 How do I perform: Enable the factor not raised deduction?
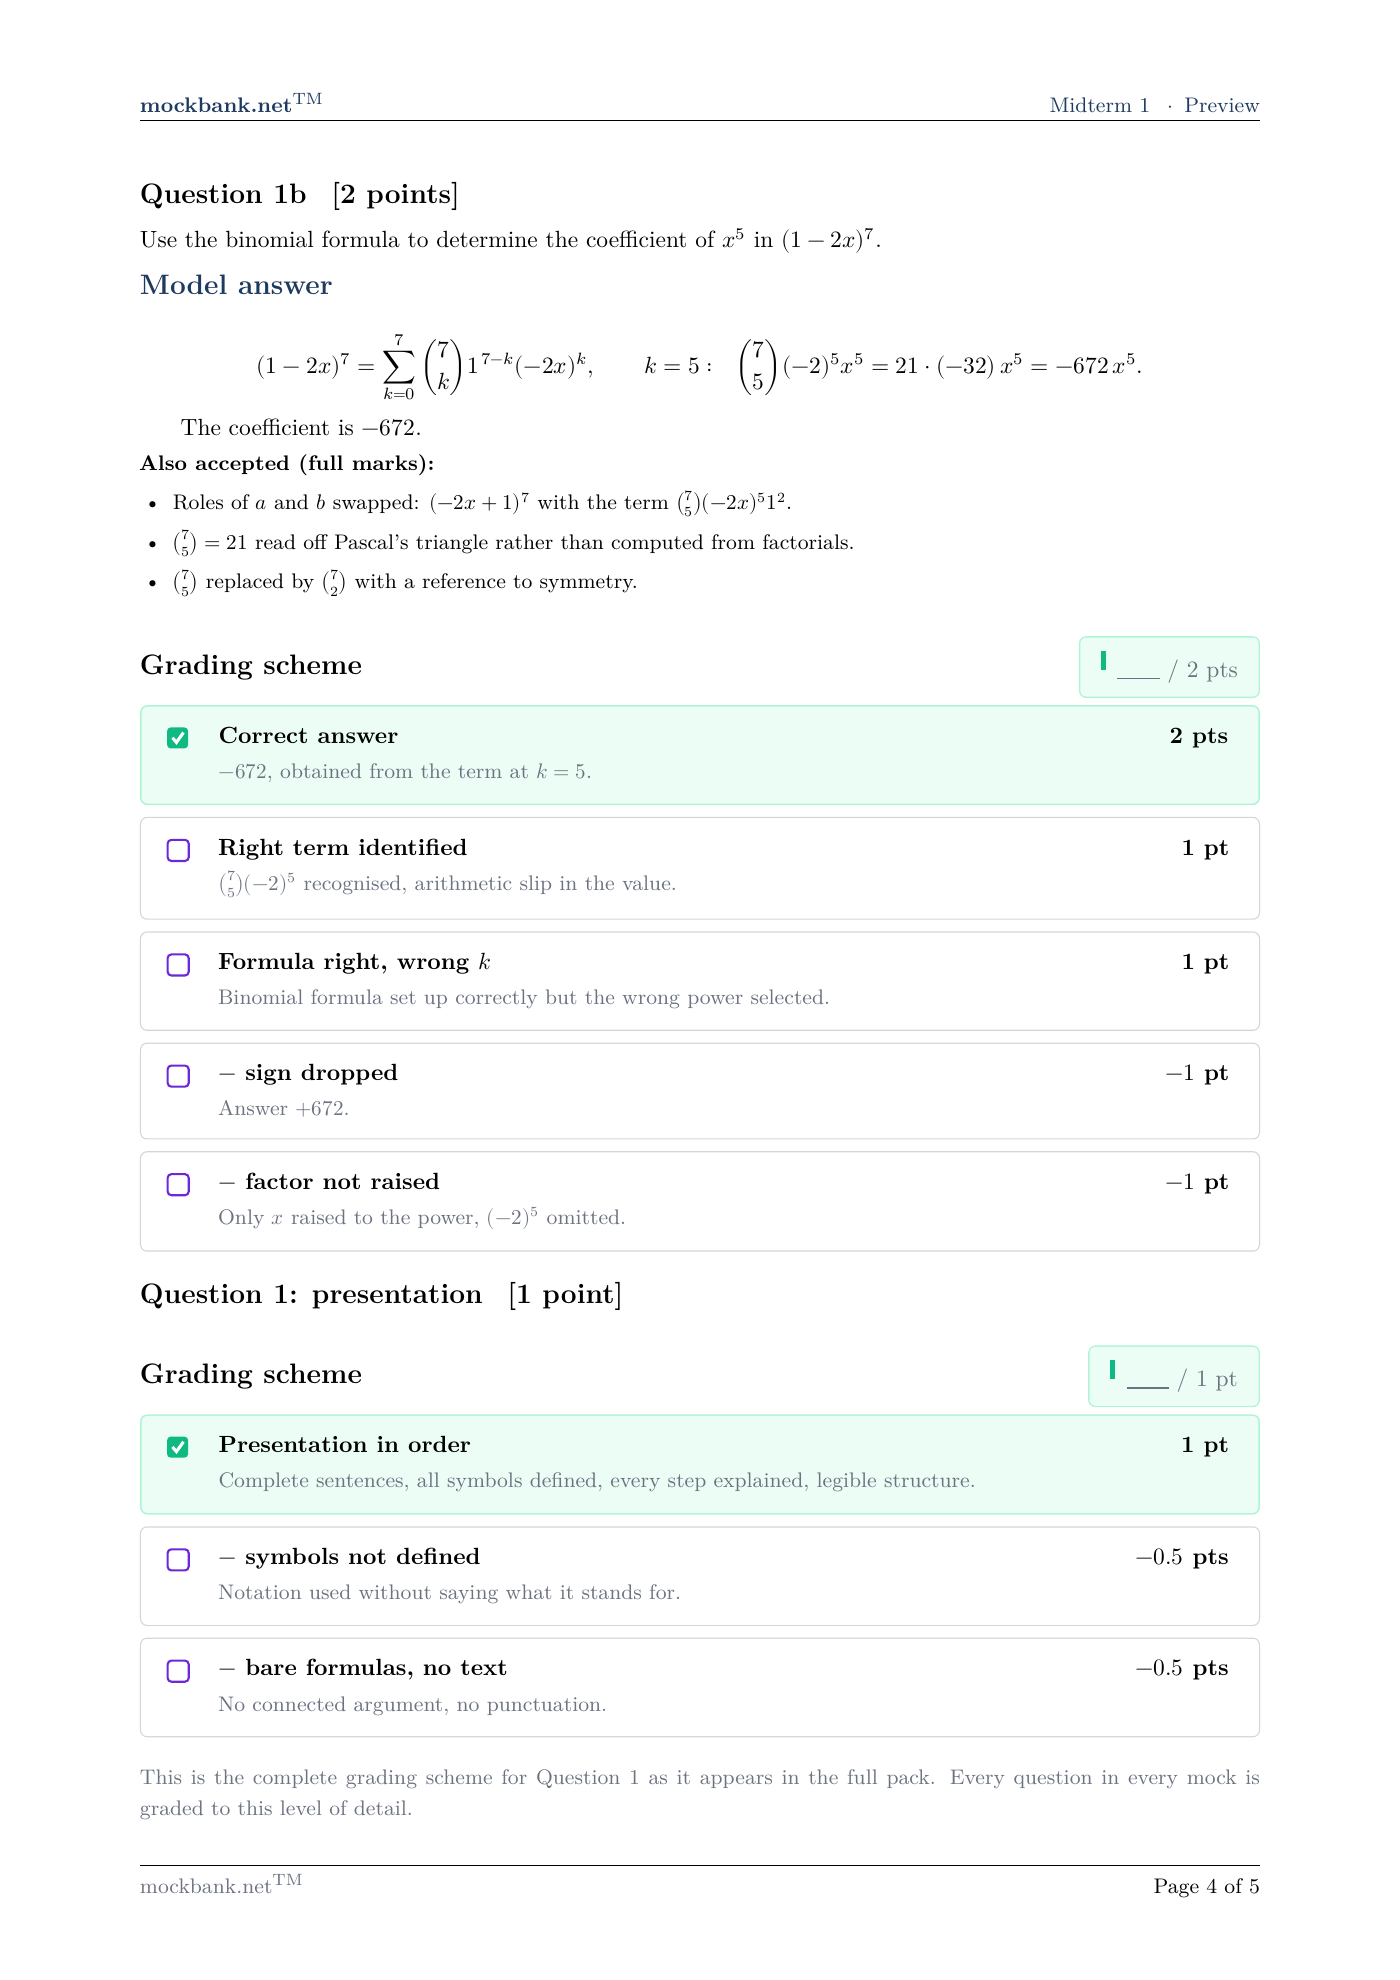[x=178, y=1184]
